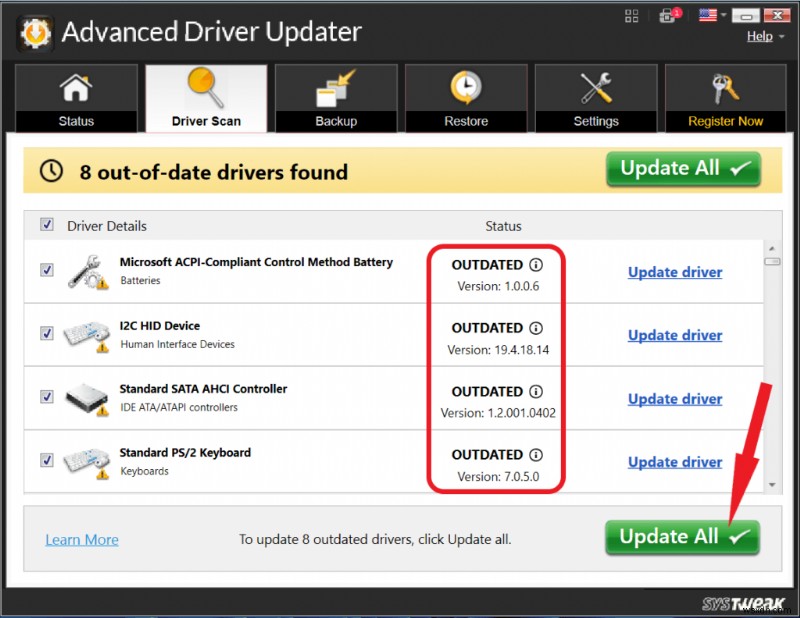Uncheck the I2C HID Device checkbox
Image resolution: width=800 pixels, height=618 pixels.
pyautogui.click(x=47, y=333)
